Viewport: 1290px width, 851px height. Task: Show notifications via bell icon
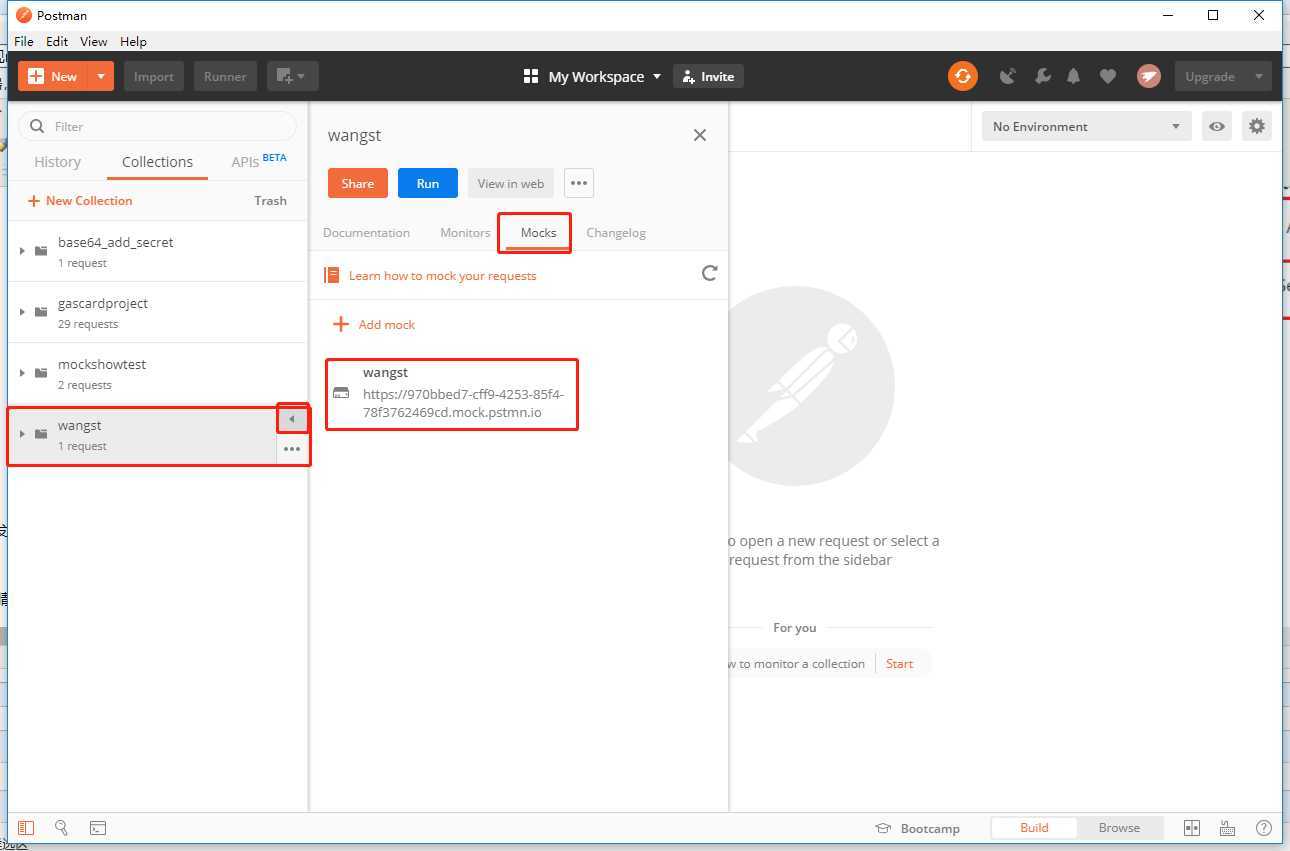point(1074,76)
